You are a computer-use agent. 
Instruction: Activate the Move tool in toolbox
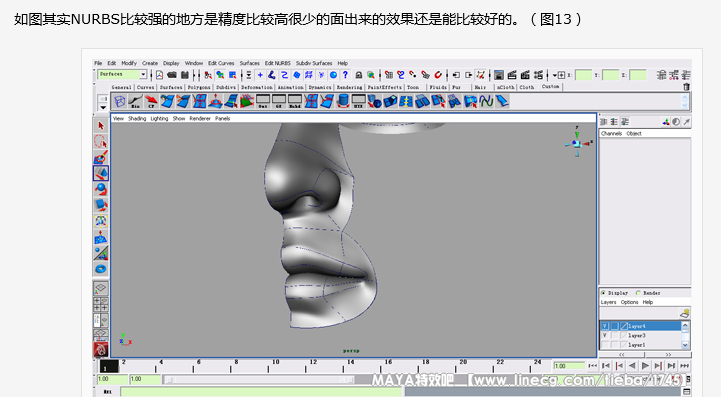(x=101, y=173)
